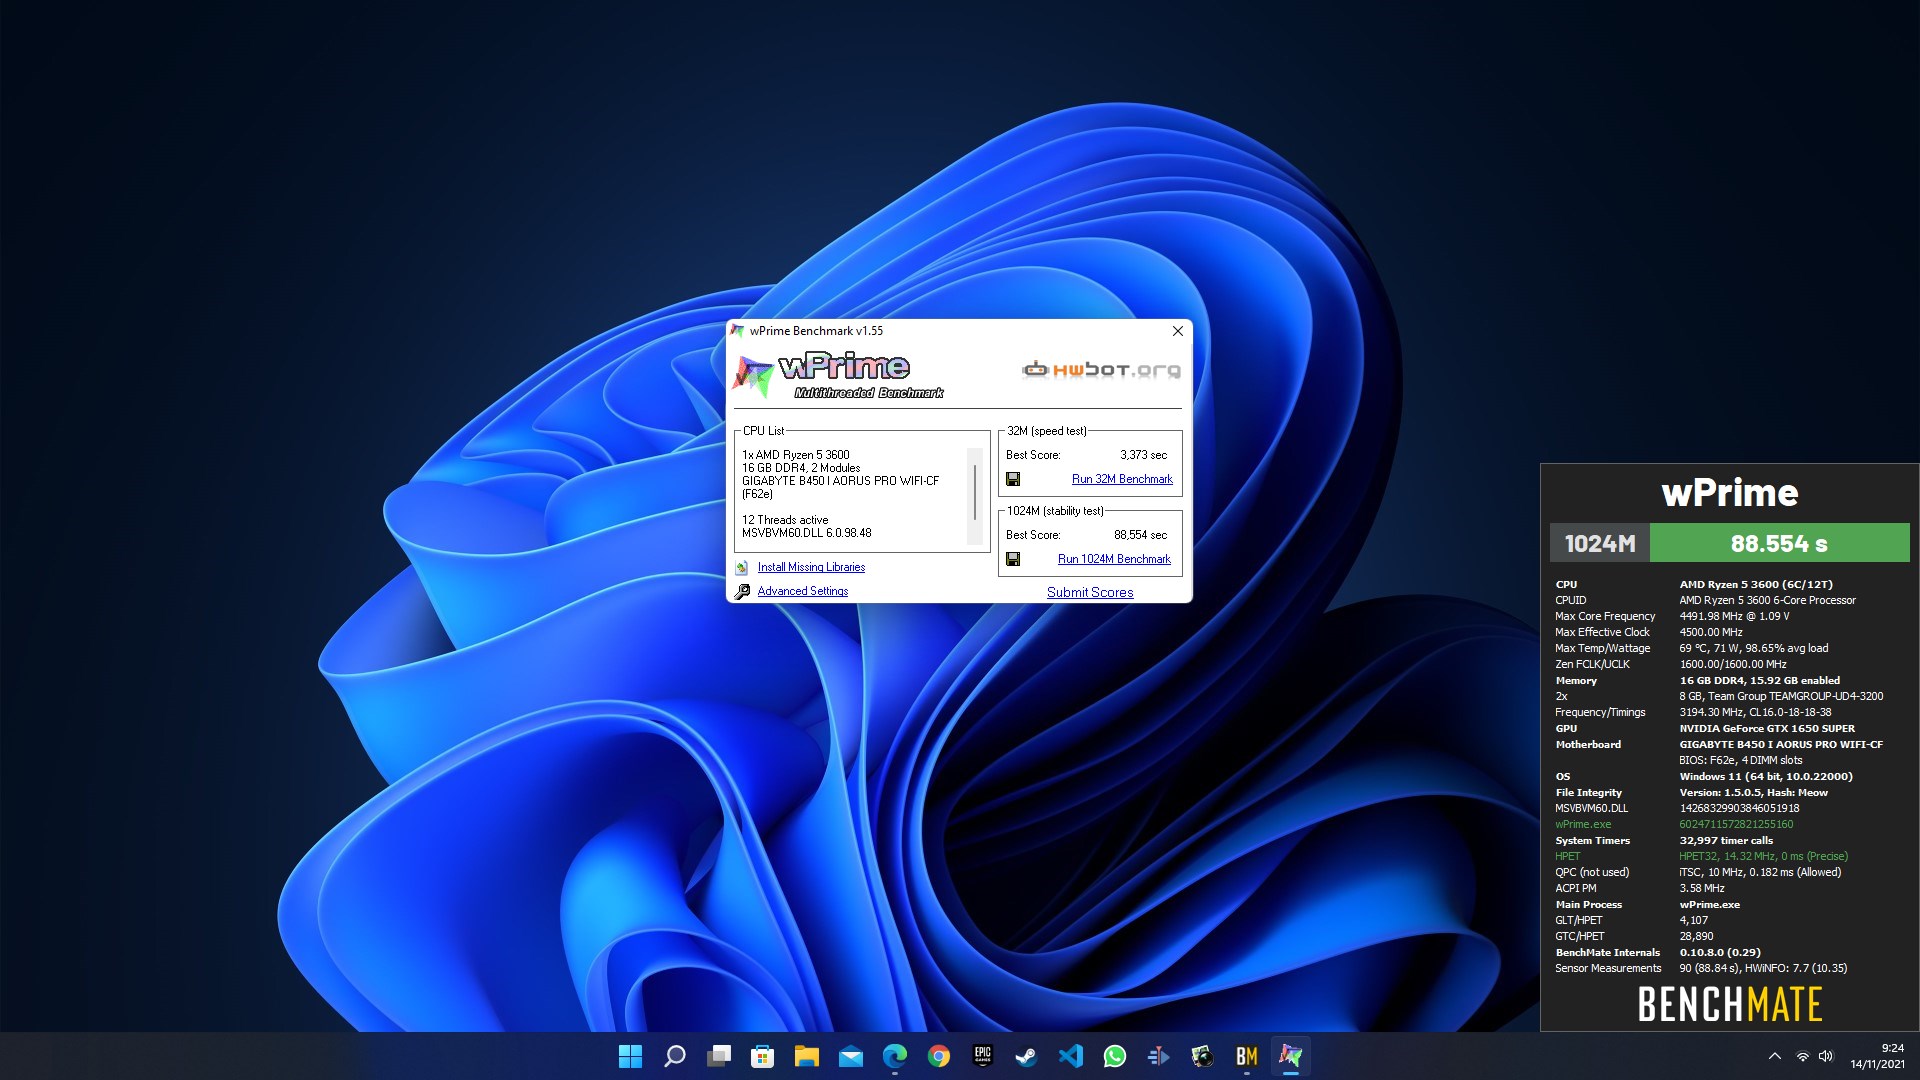Switch to BenchMate on the taskbar

click(1247, 1056)
